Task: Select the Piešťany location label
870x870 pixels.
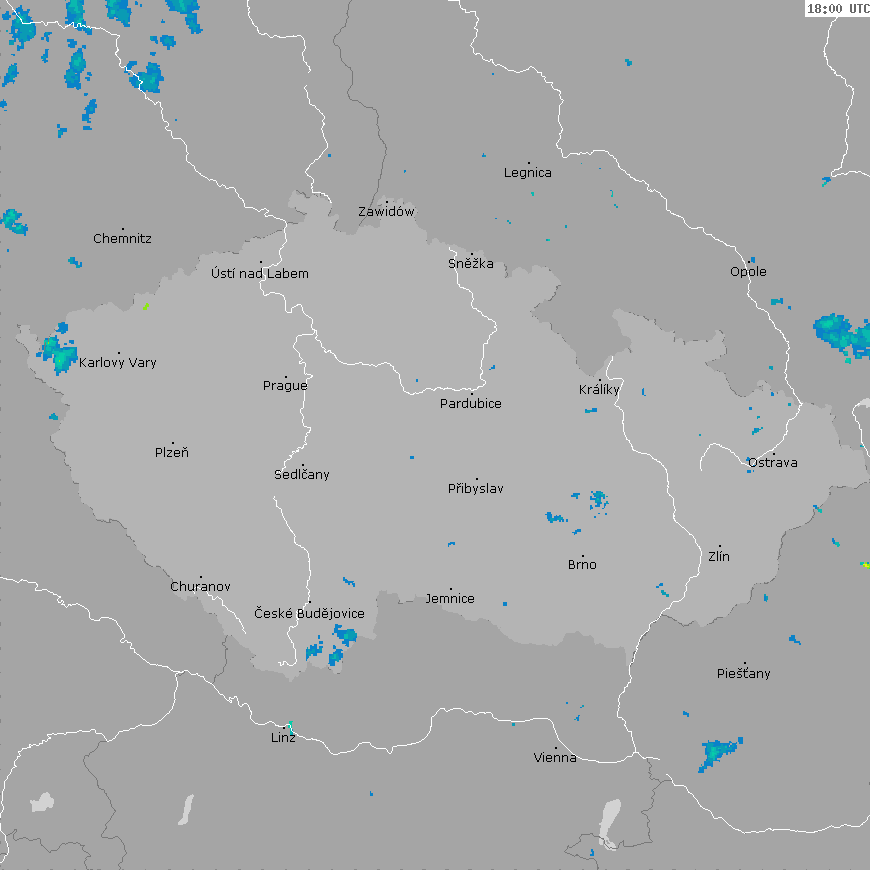Action: point(744,674)
